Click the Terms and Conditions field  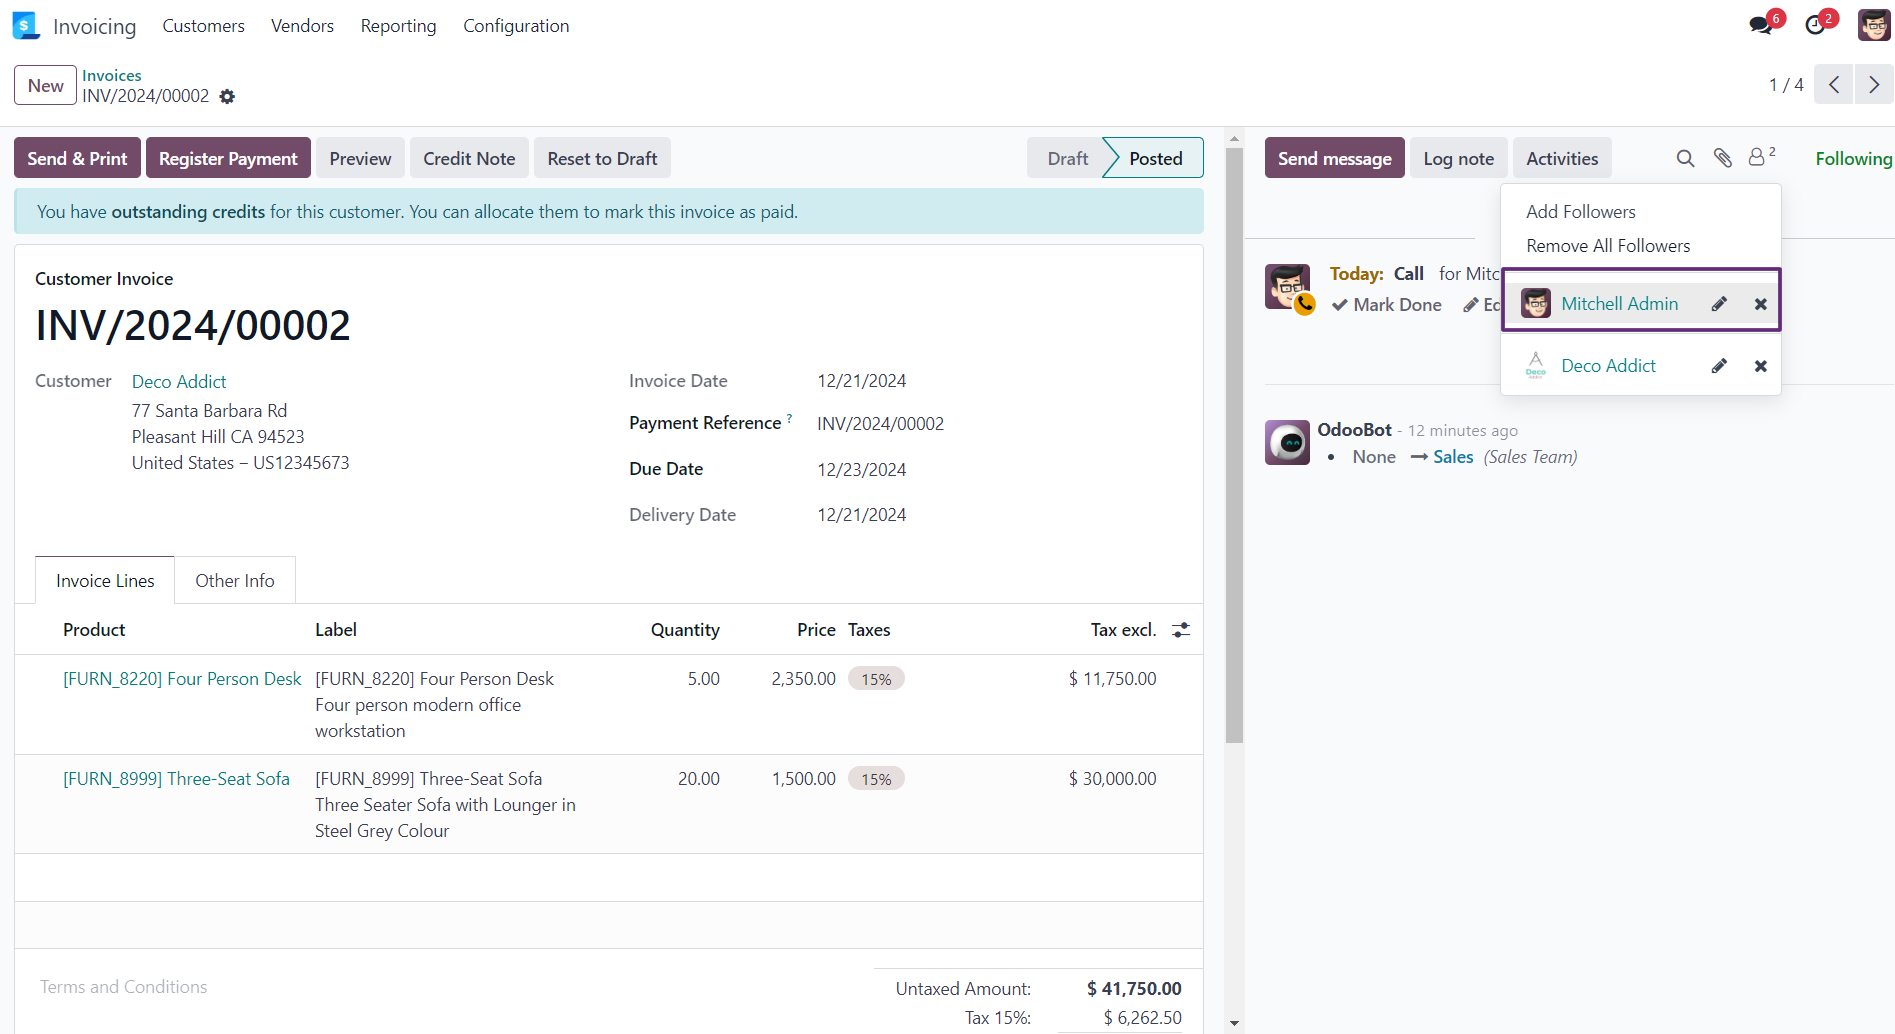(123, 987)
